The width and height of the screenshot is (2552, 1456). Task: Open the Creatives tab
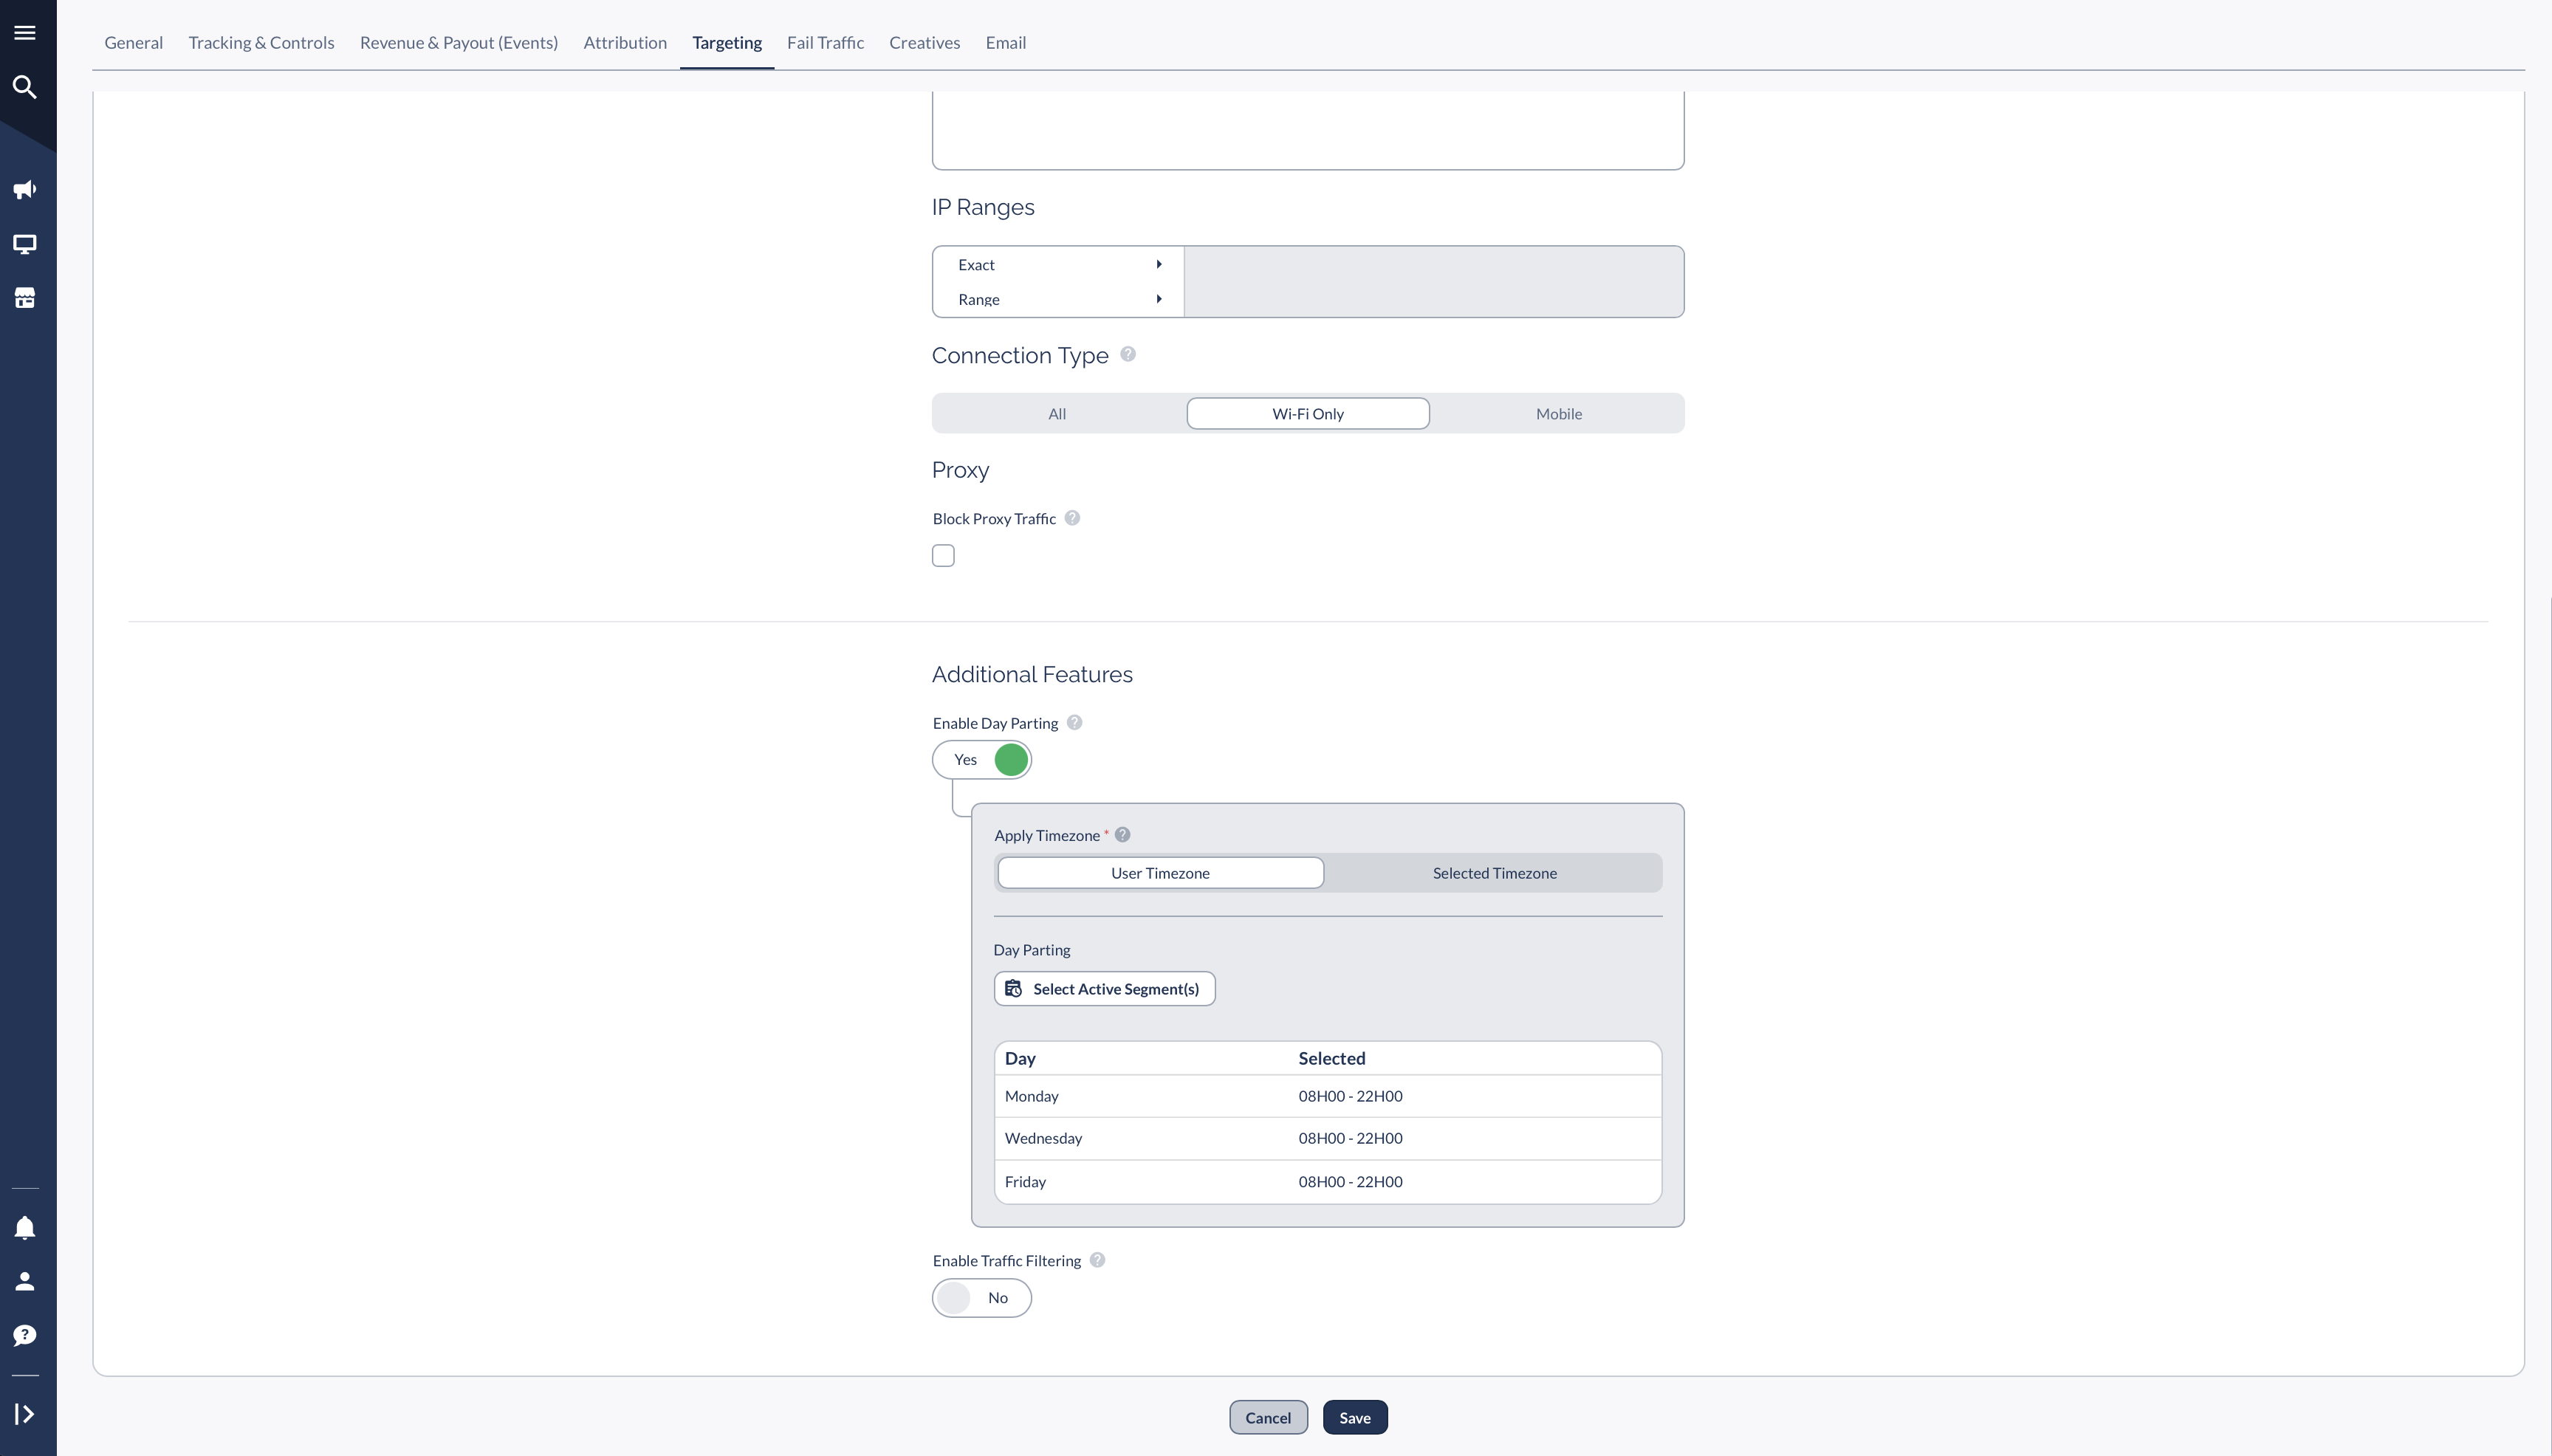[925, 42]
